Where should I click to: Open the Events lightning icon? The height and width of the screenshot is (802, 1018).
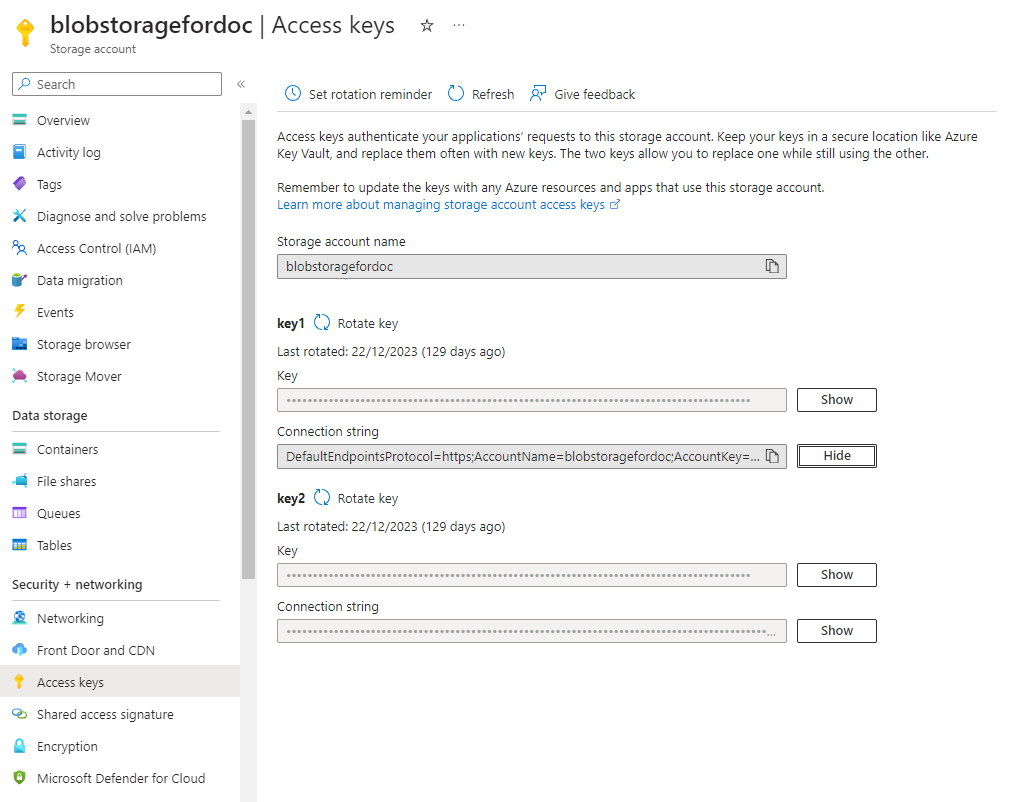tap(19, 312)
